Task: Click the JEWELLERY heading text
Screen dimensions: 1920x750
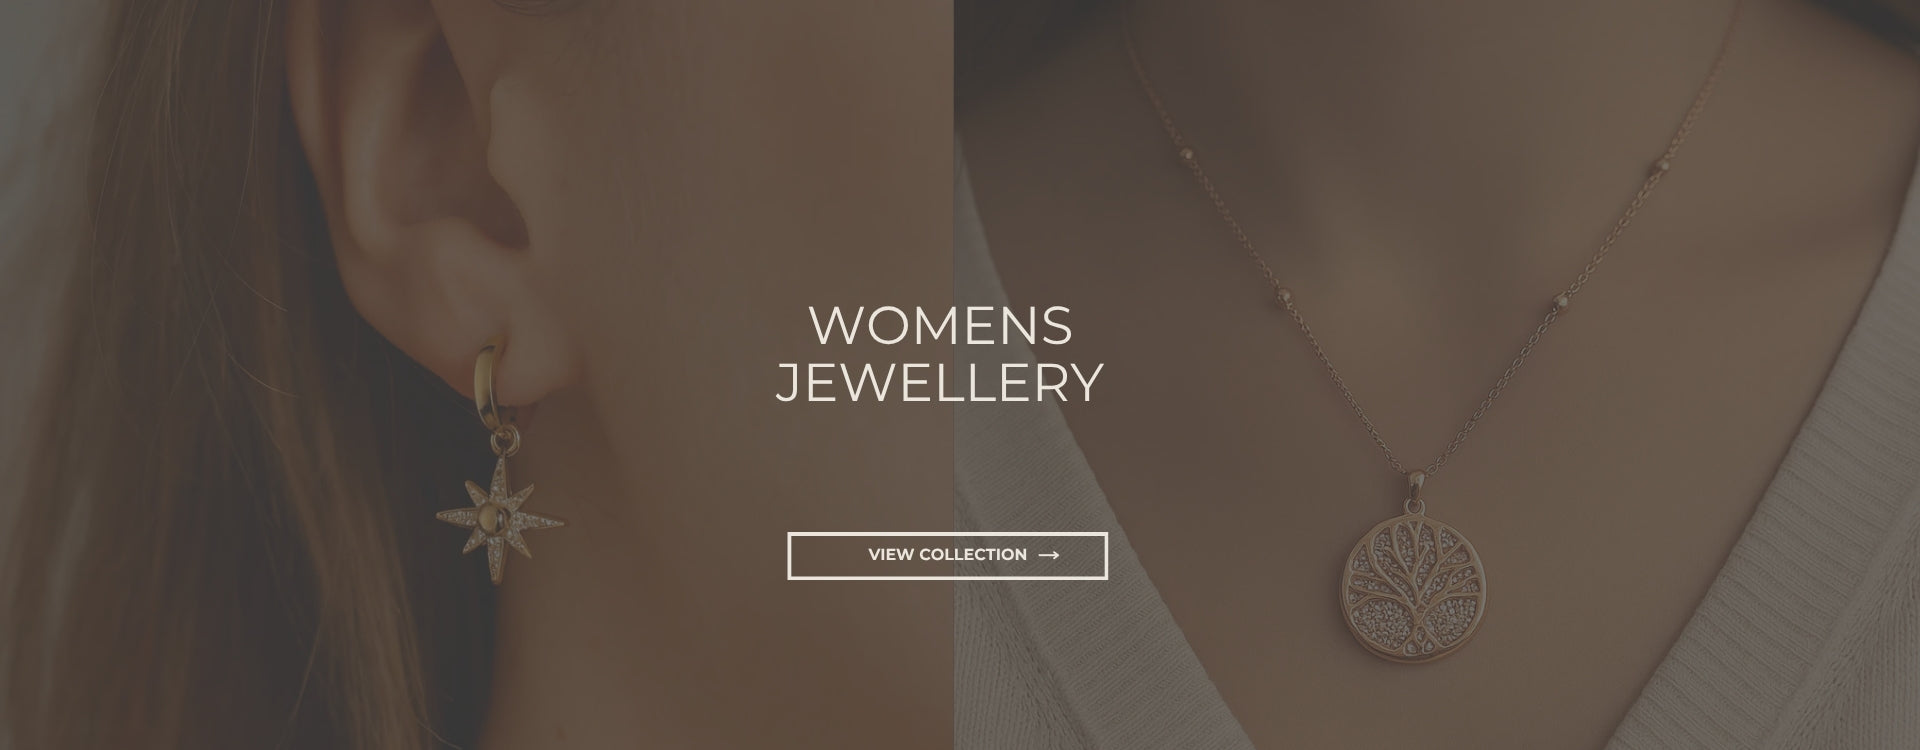Action: click(x=940, y=383)
